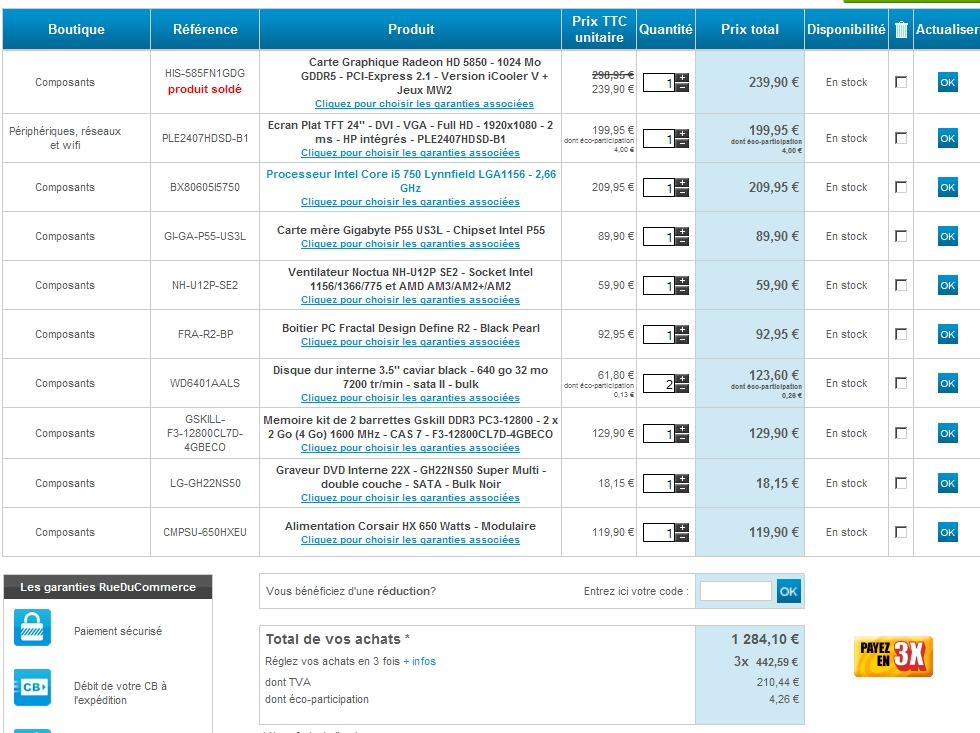Open warranty options for Gigabyte P55 motherboard
Screen dimensions: 980x733
tap(410, 244)
